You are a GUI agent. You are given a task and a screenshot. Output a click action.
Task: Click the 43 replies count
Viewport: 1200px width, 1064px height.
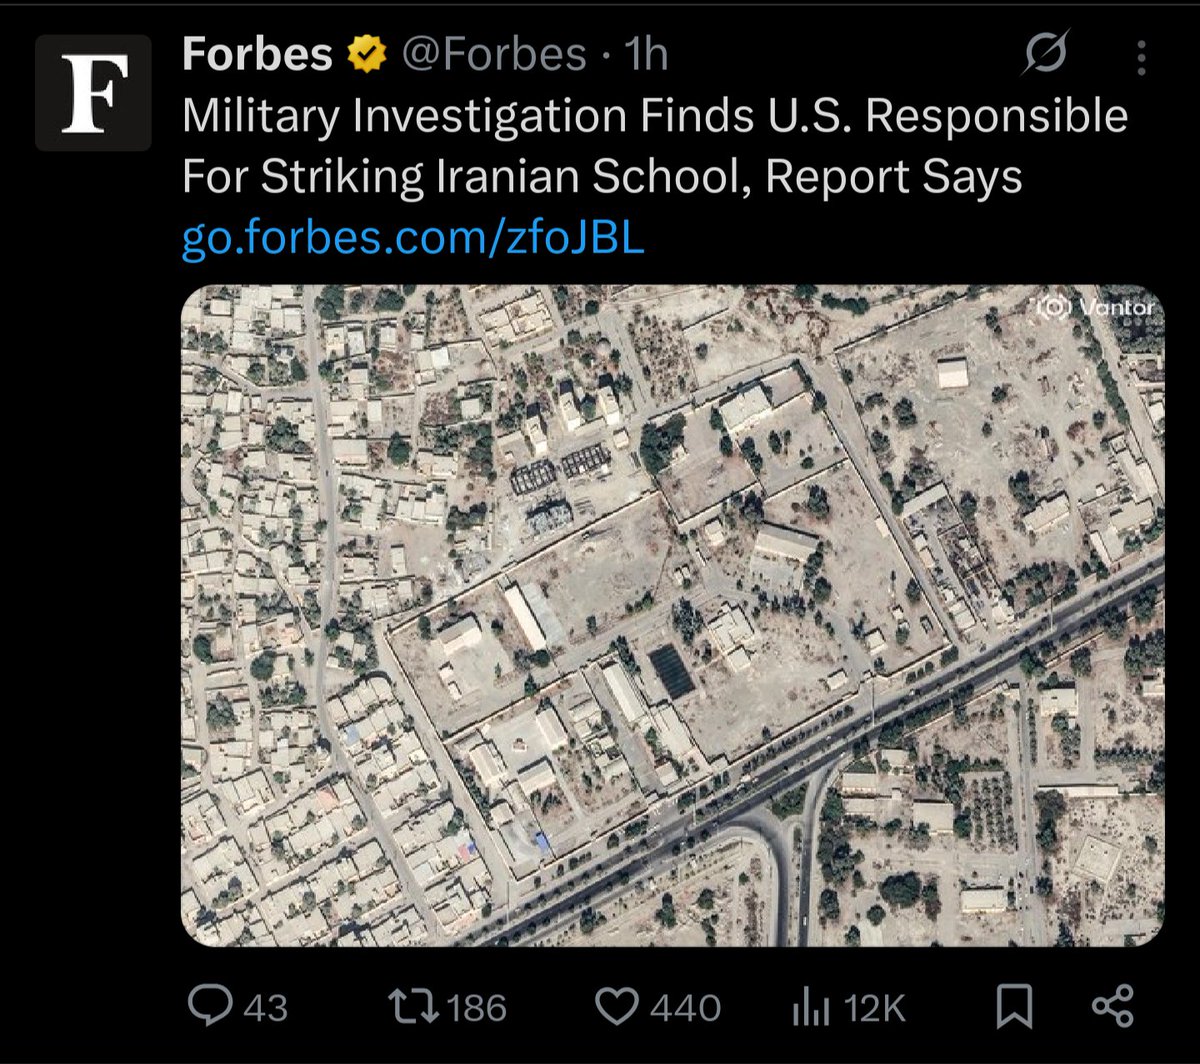pos(265,1008)
